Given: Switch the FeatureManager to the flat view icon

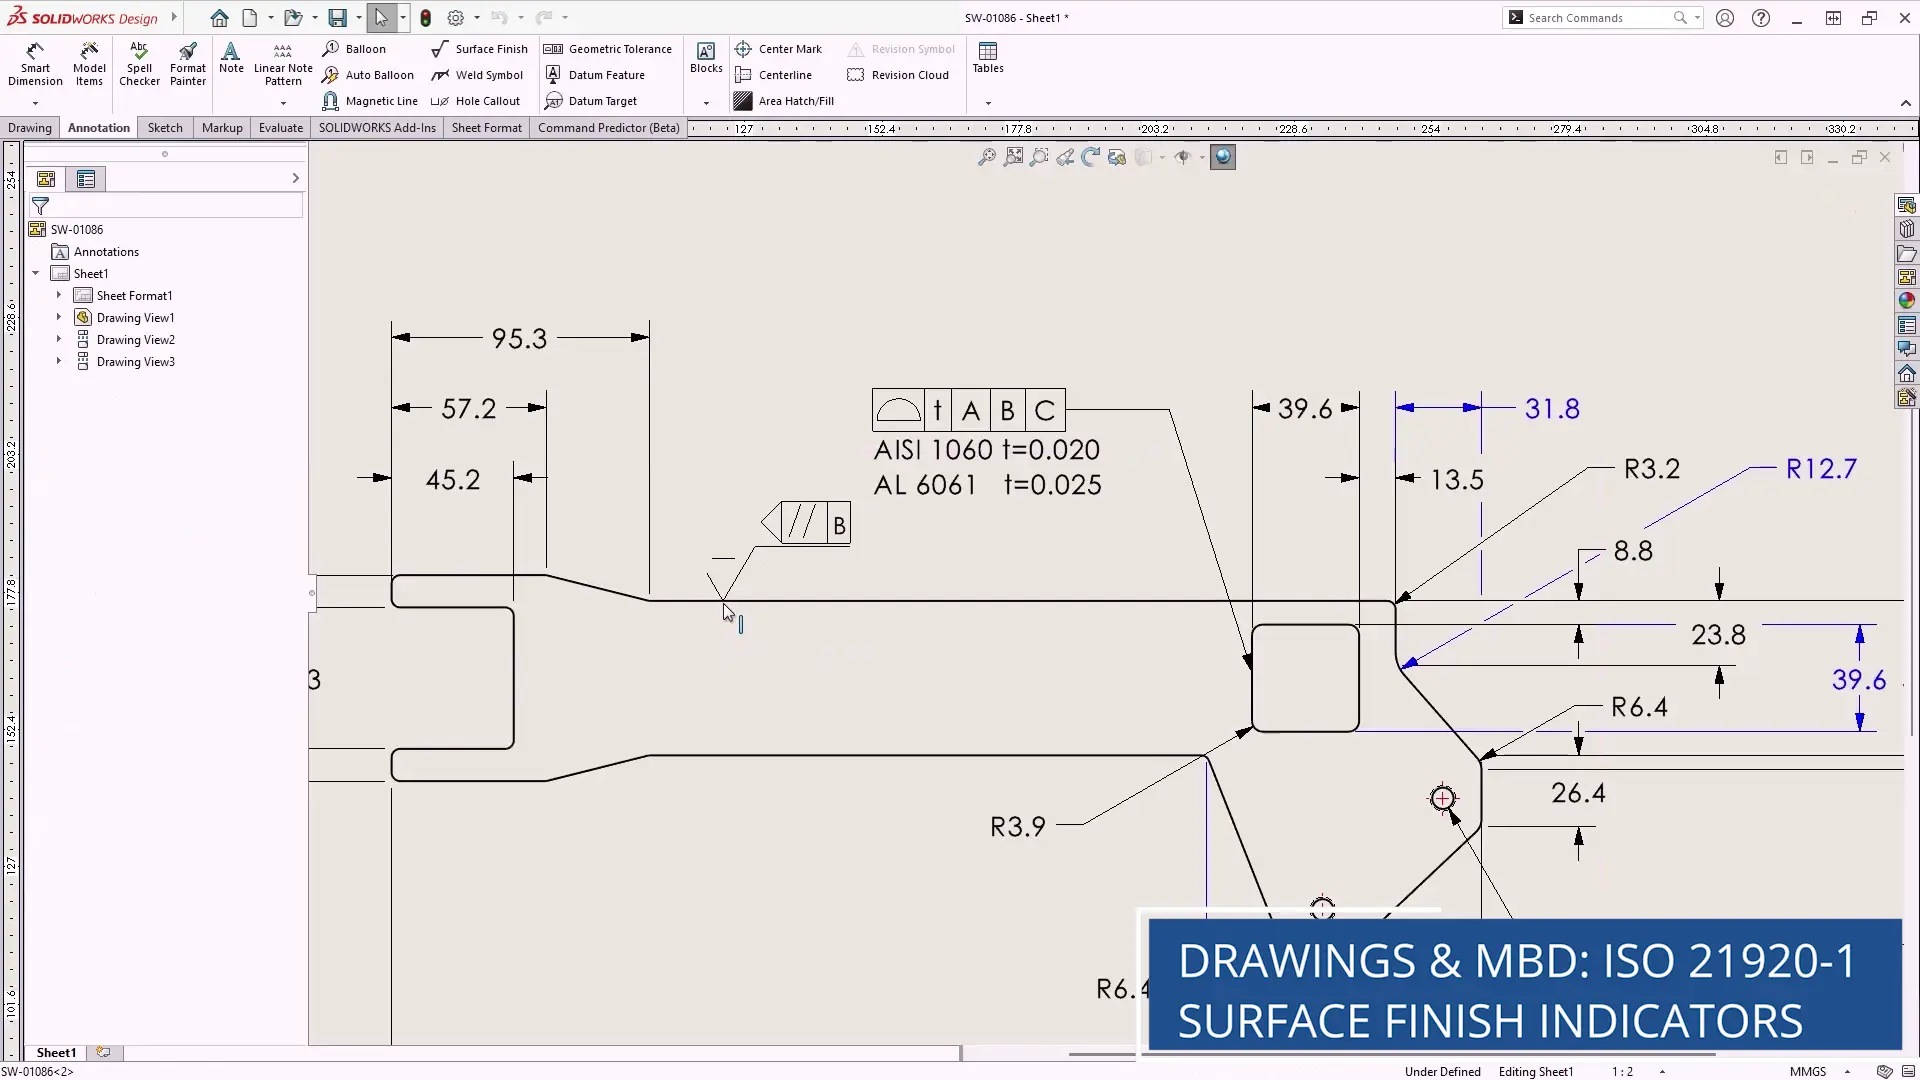Looking at the screenshot, I should (85, 179).
